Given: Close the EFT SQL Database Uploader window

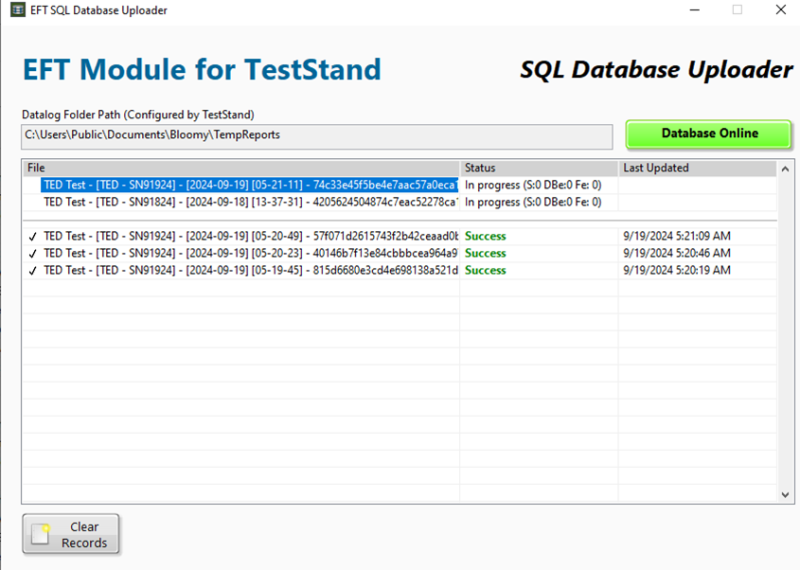Looking at the screenshot, I should click(x=781, y=10).
